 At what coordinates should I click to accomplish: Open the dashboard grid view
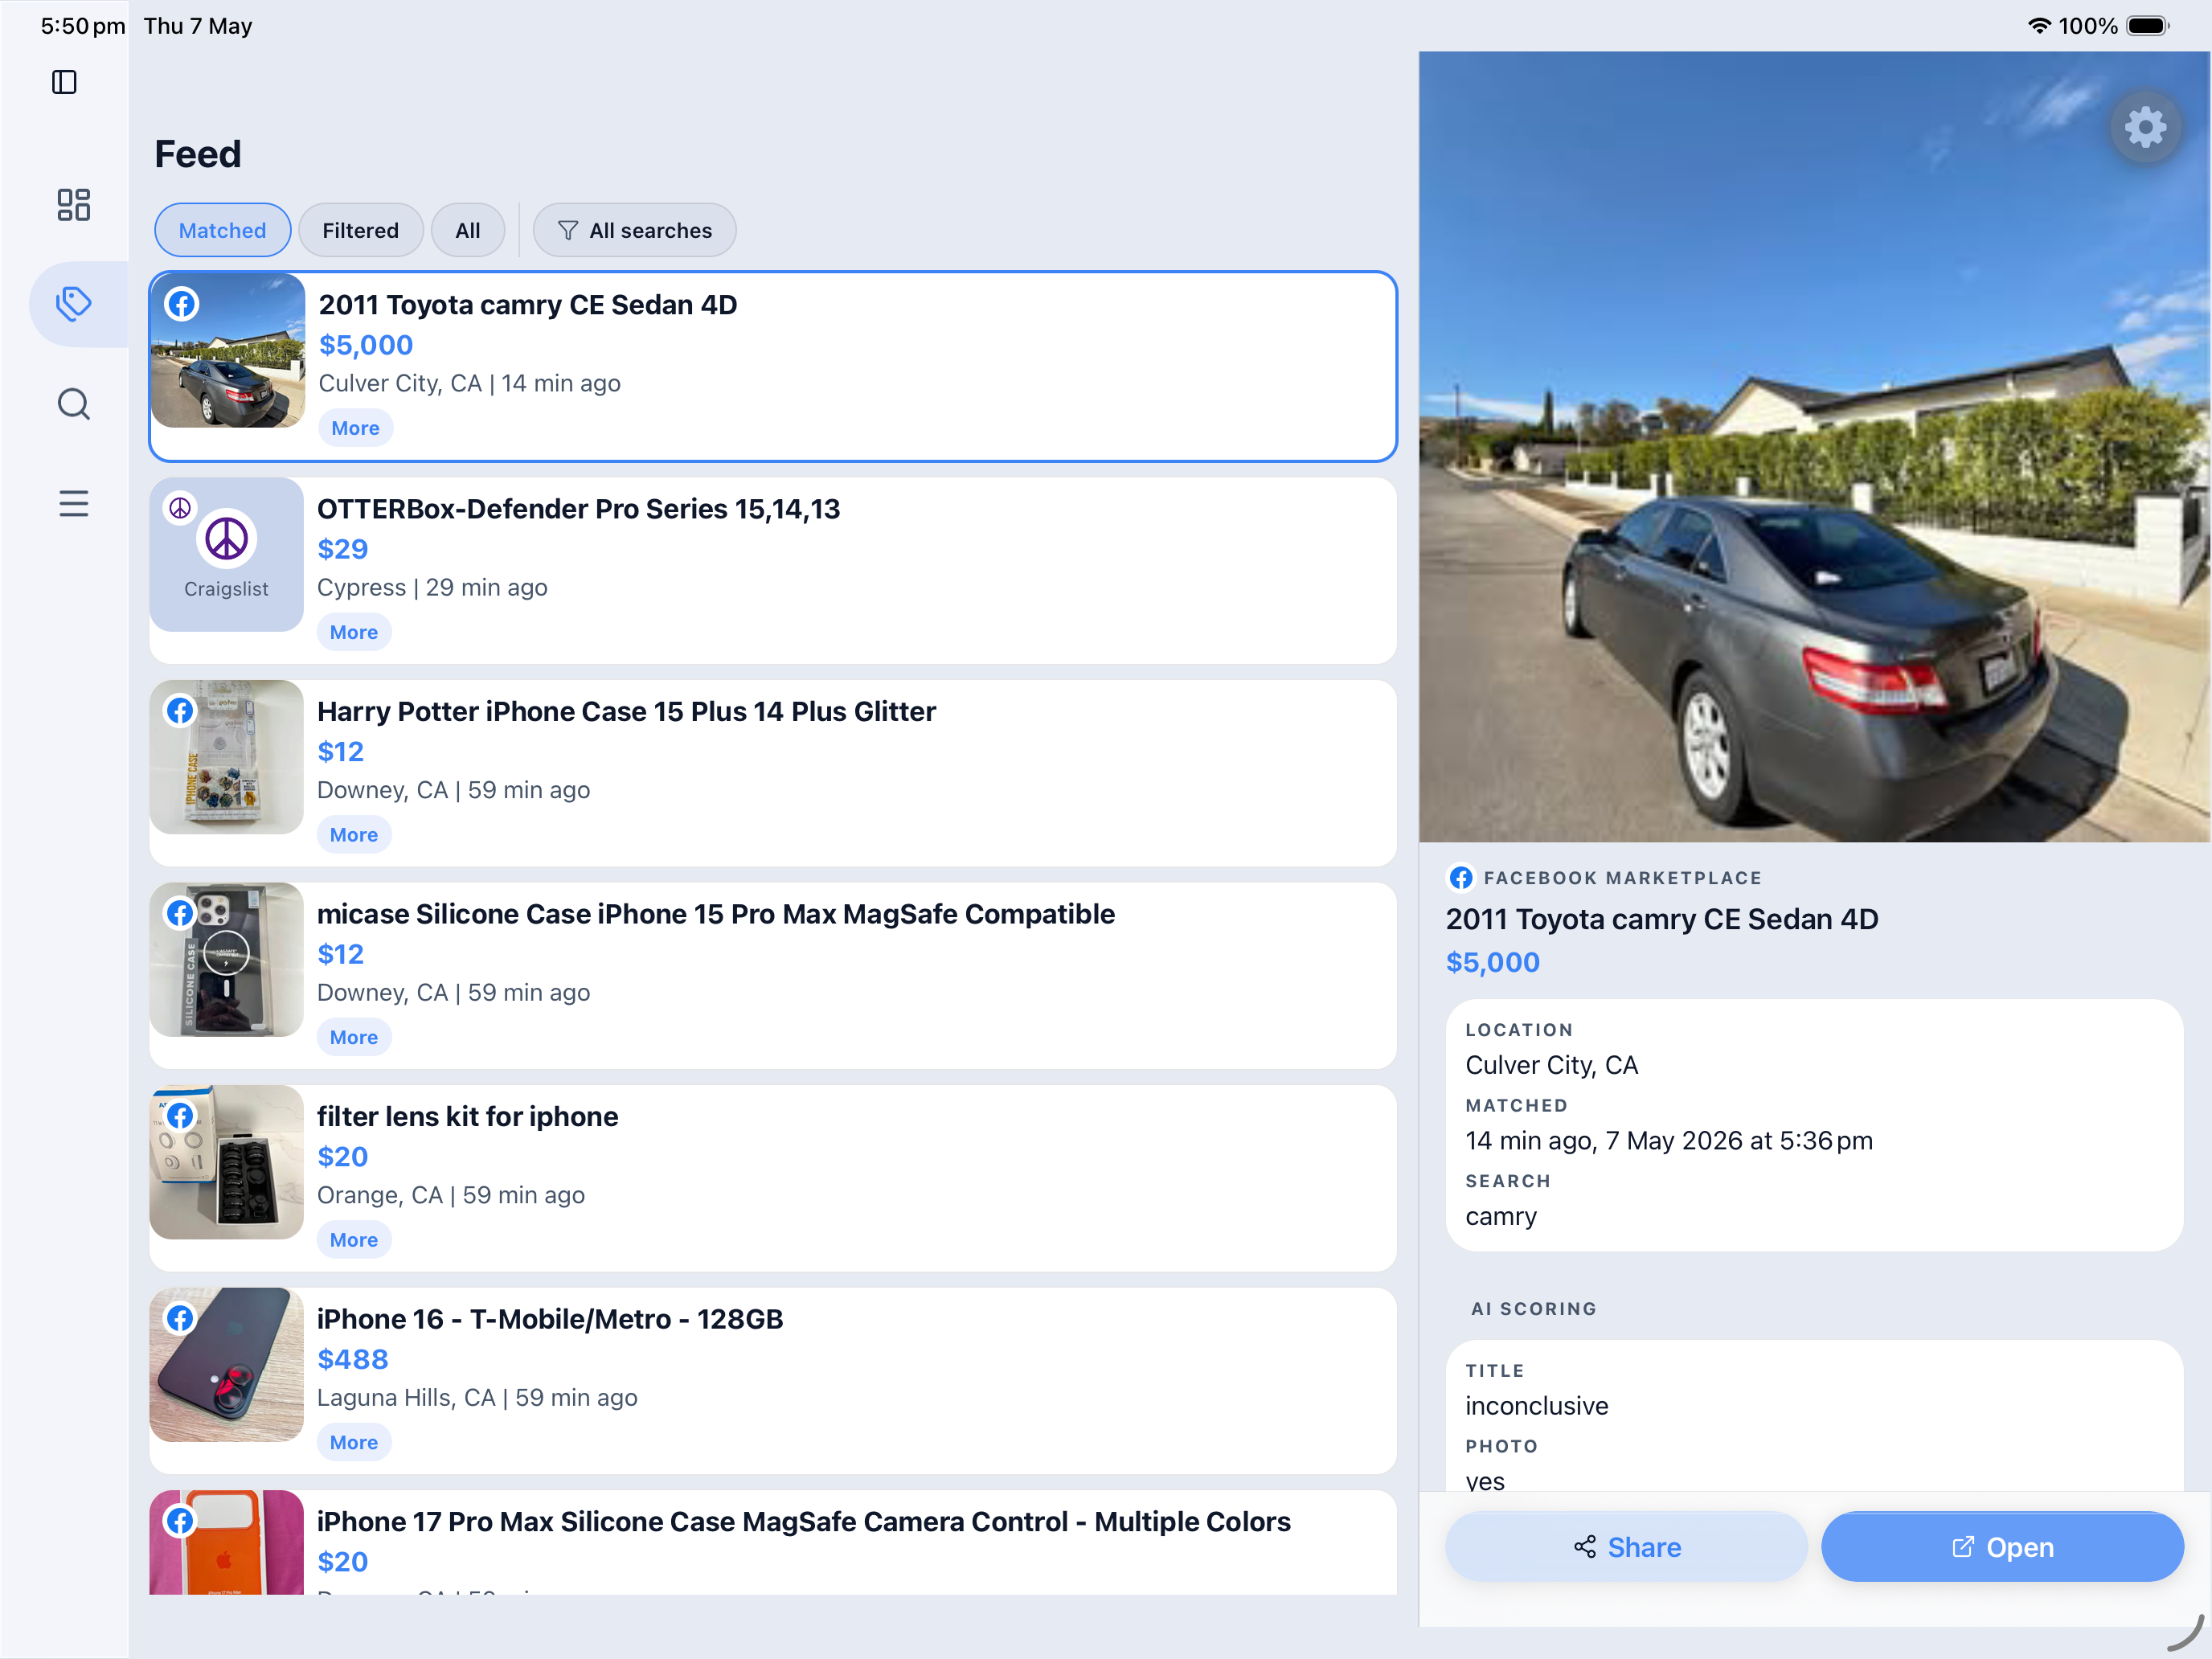pyautogui.click(x=74, y=205)
